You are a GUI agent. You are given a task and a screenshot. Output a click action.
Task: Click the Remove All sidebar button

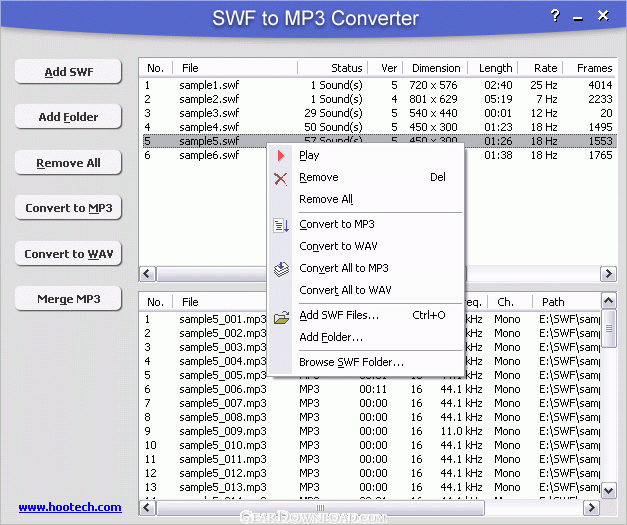pyautogui.click(x=68, y=163)
